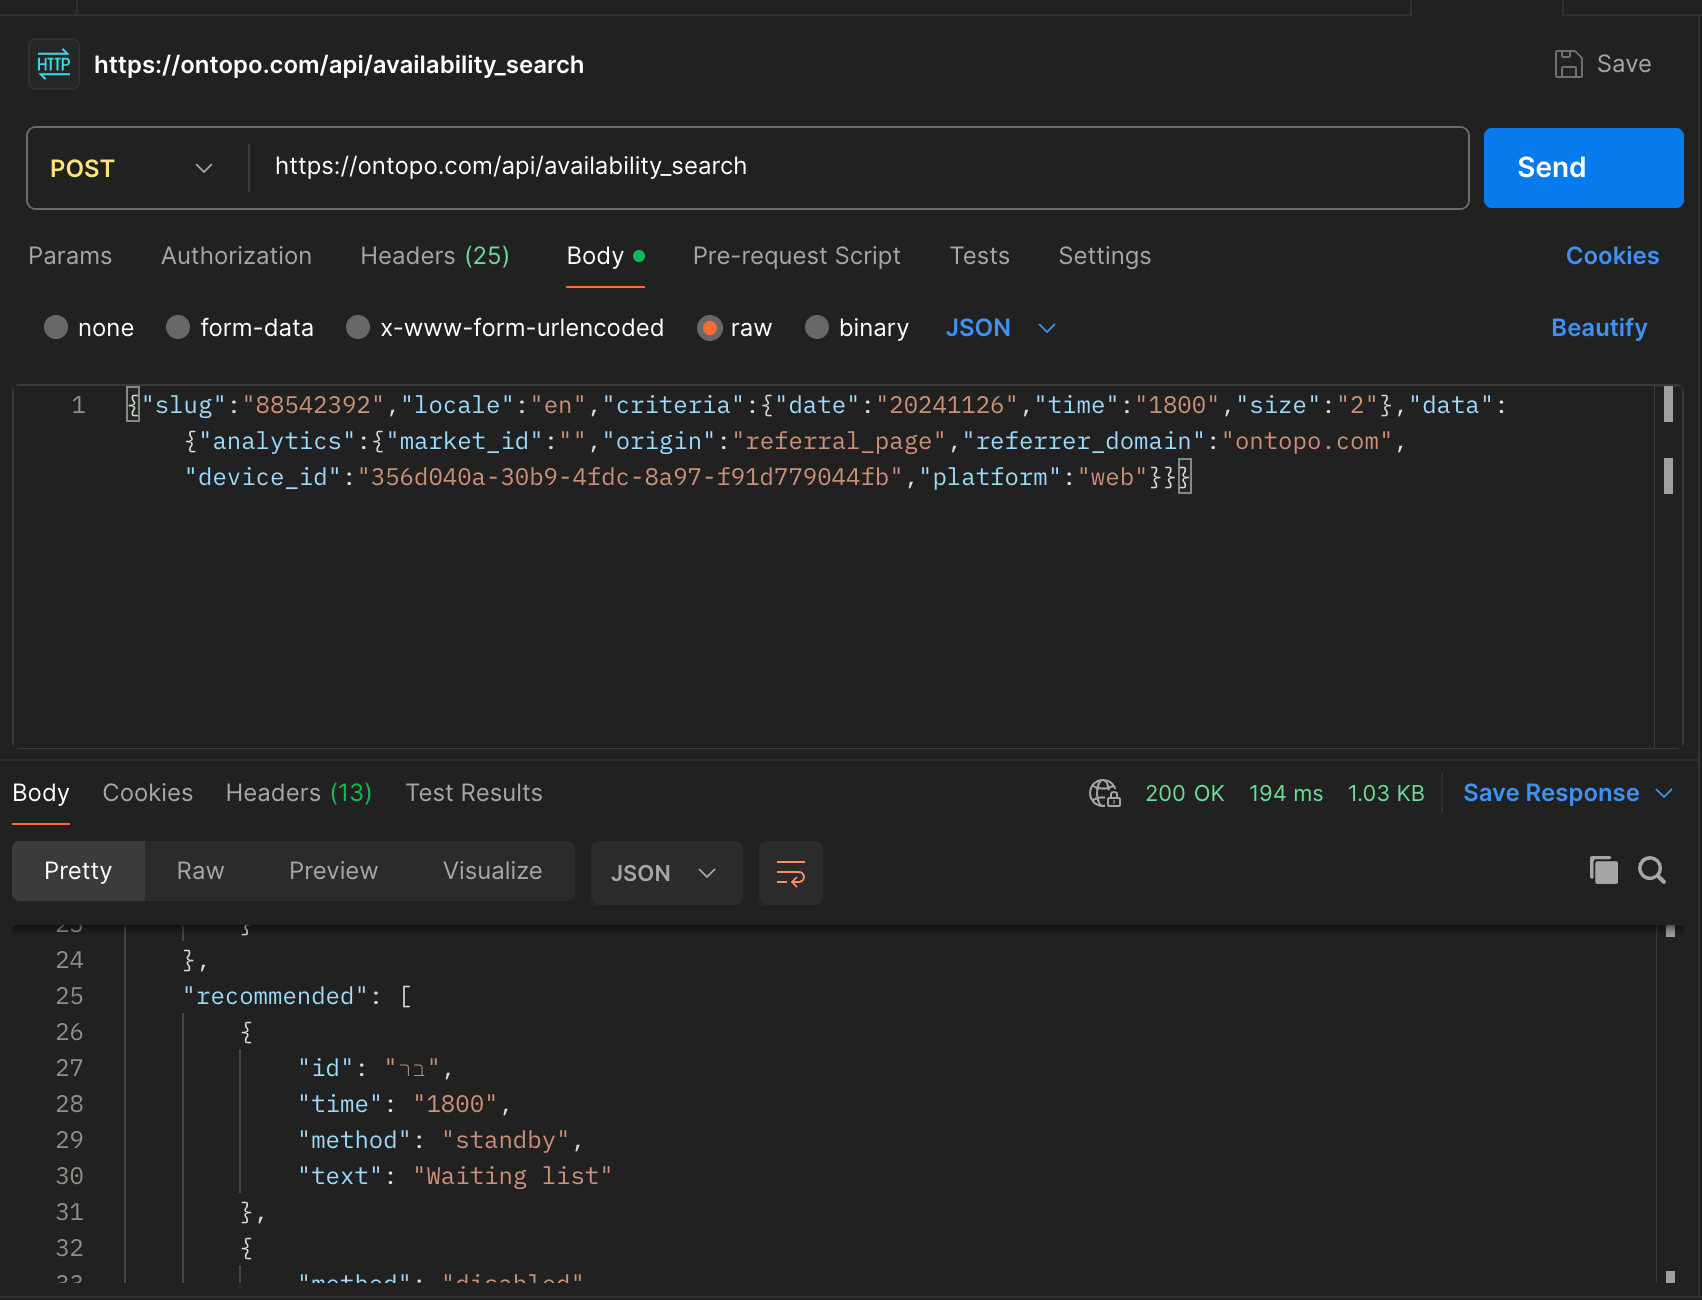Click the request title URL heading

click(339, 65)
